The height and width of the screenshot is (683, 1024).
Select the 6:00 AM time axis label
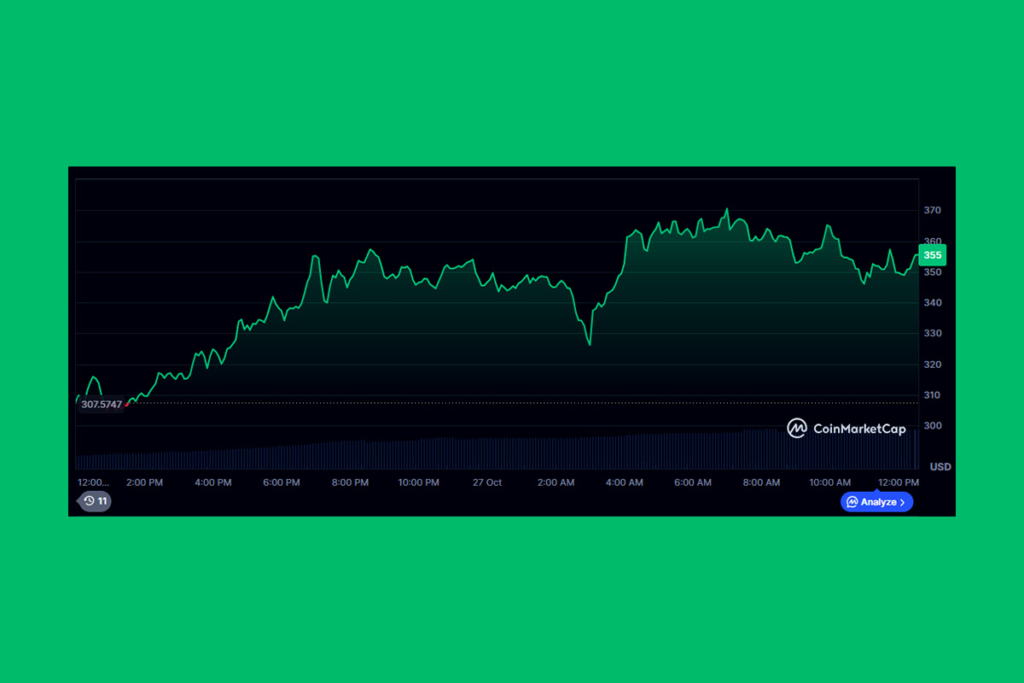coord(692,482)
